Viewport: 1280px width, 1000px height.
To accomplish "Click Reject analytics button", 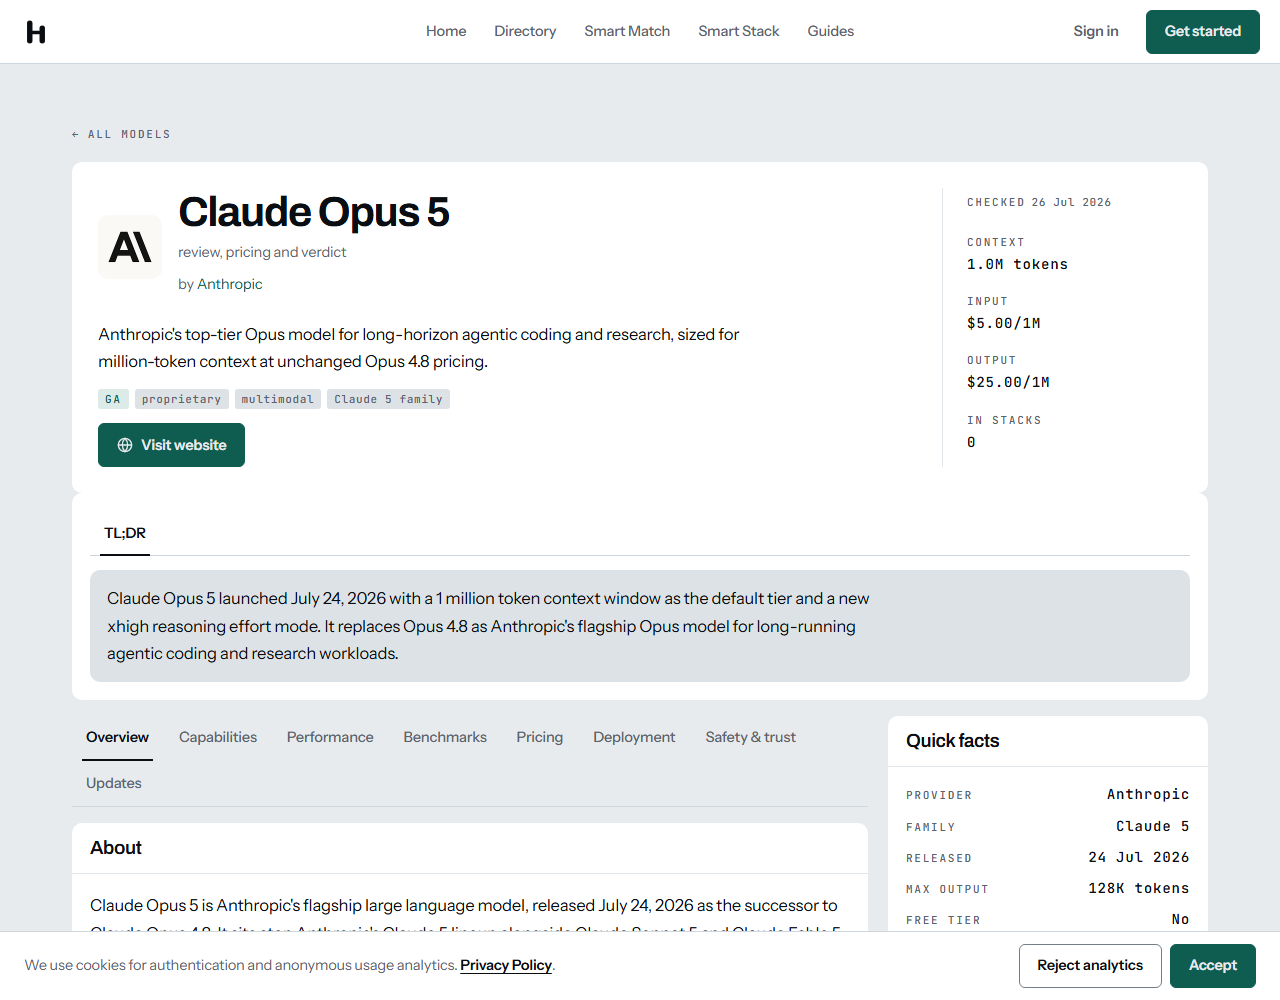I will coord(1090,966).
